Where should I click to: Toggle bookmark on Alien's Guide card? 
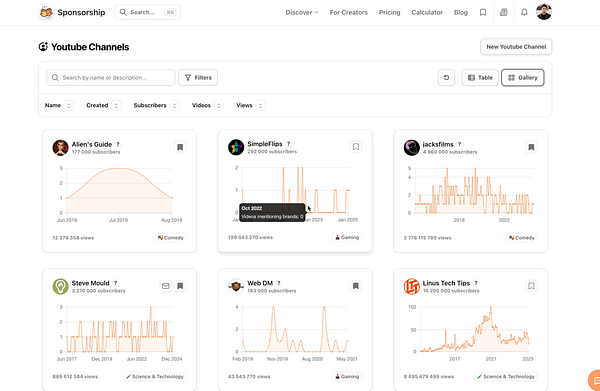click(180, 147)
